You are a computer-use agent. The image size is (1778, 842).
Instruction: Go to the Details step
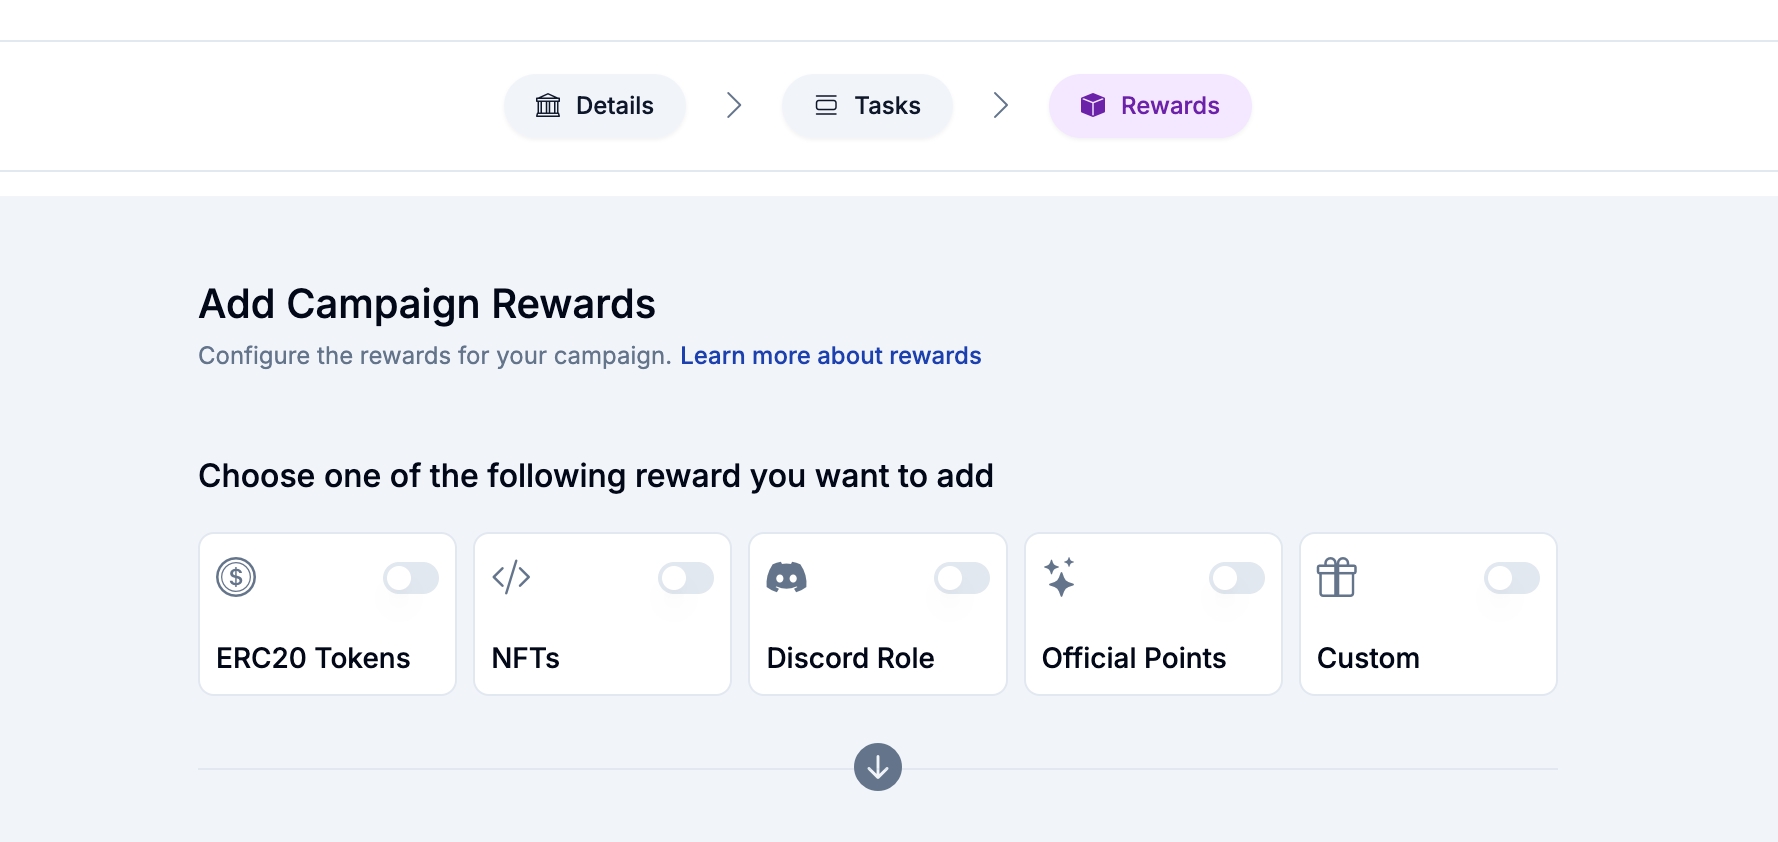point(595,105)
